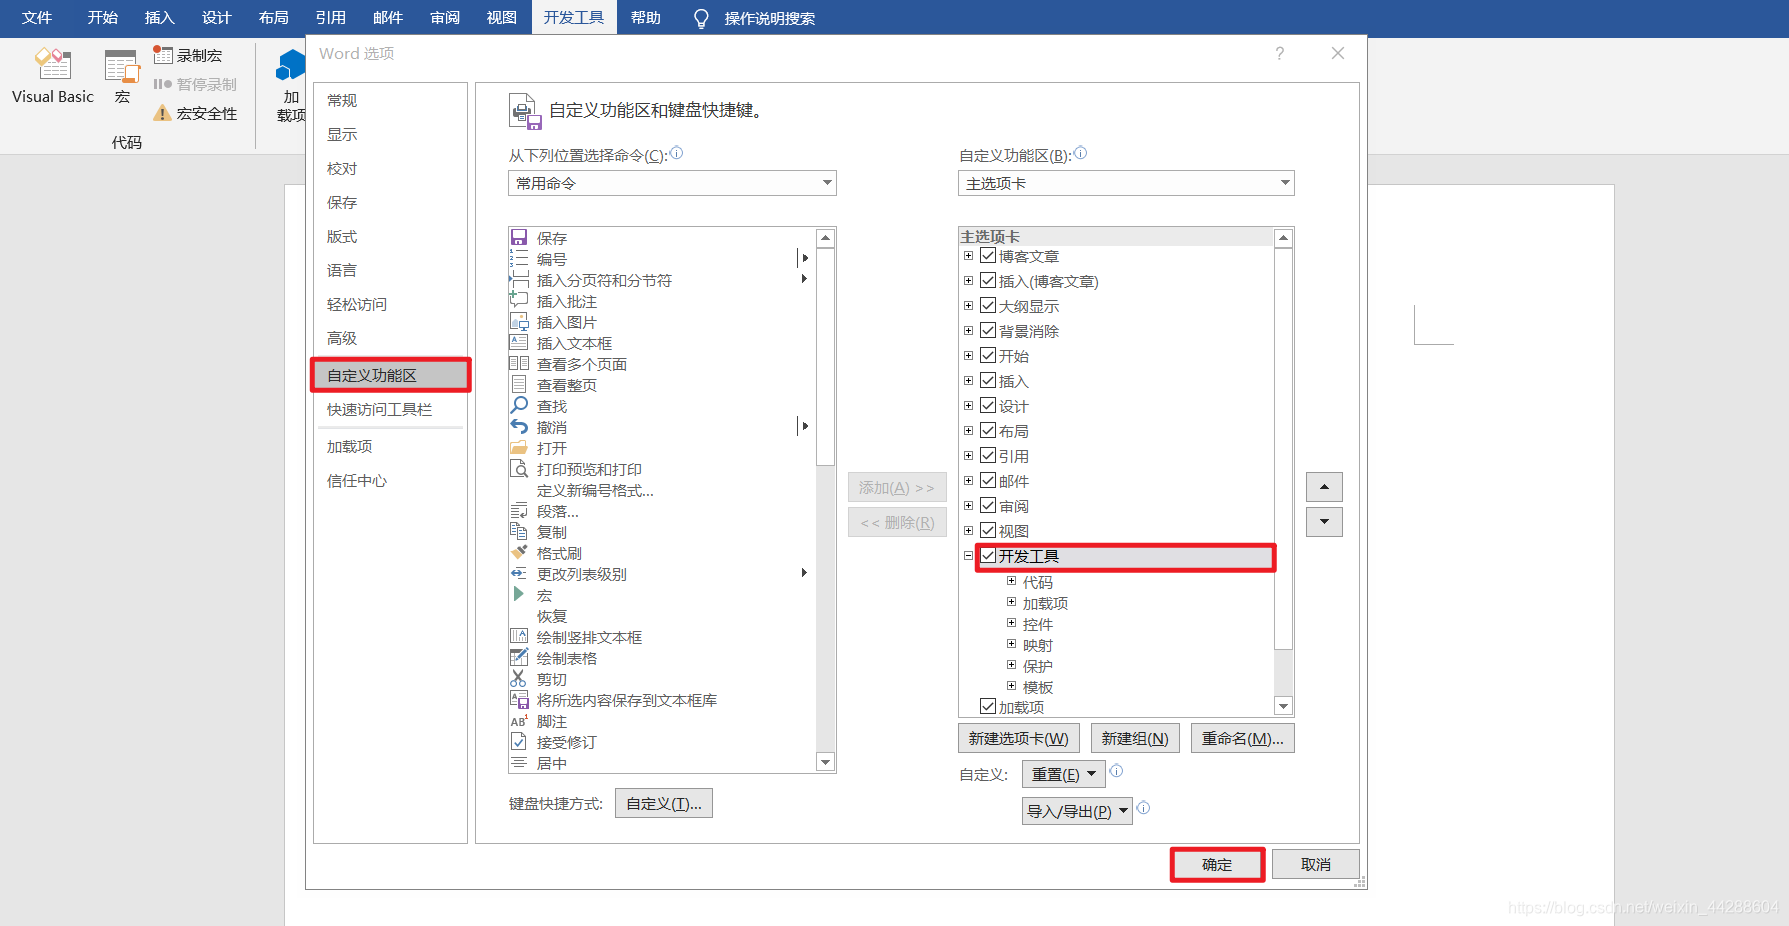Open the 导入/导出(P) dropdown
This screenshot has height=926, width=1789.
[1077, 811]
